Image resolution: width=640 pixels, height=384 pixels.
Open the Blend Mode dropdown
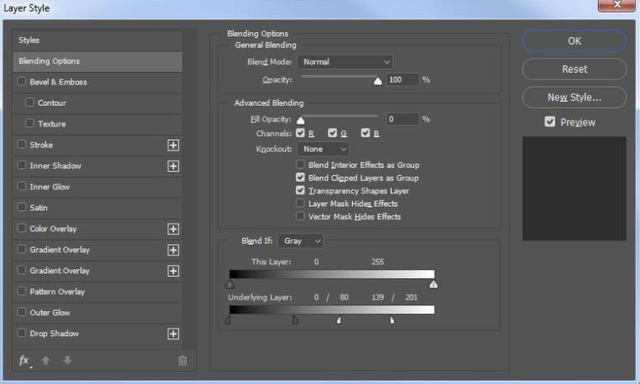(345, 62)
